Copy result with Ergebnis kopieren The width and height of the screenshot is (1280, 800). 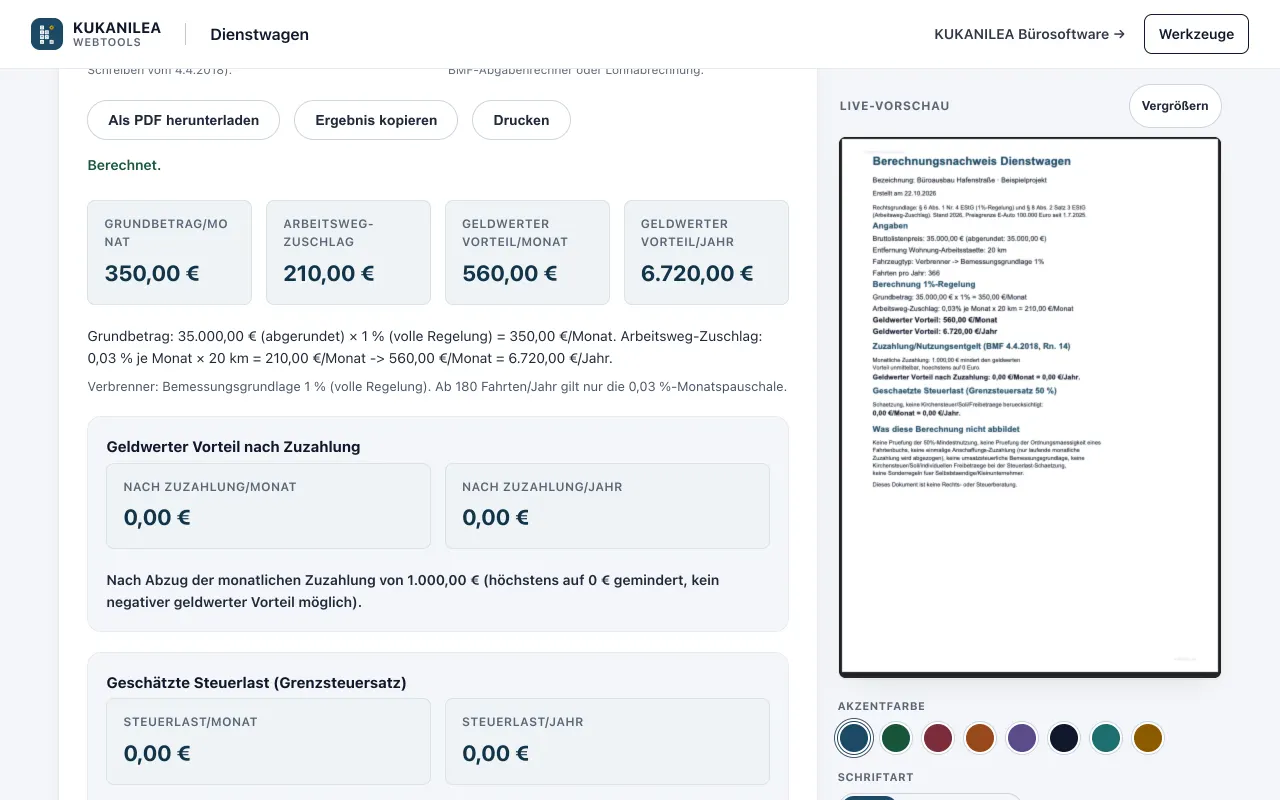376,120
